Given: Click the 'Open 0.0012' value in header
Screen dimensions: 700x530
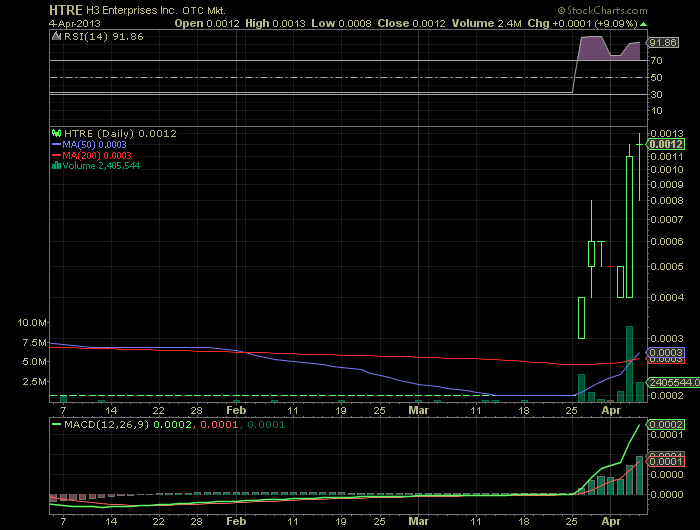Looking at the screenshot, I should click(207, 24).
